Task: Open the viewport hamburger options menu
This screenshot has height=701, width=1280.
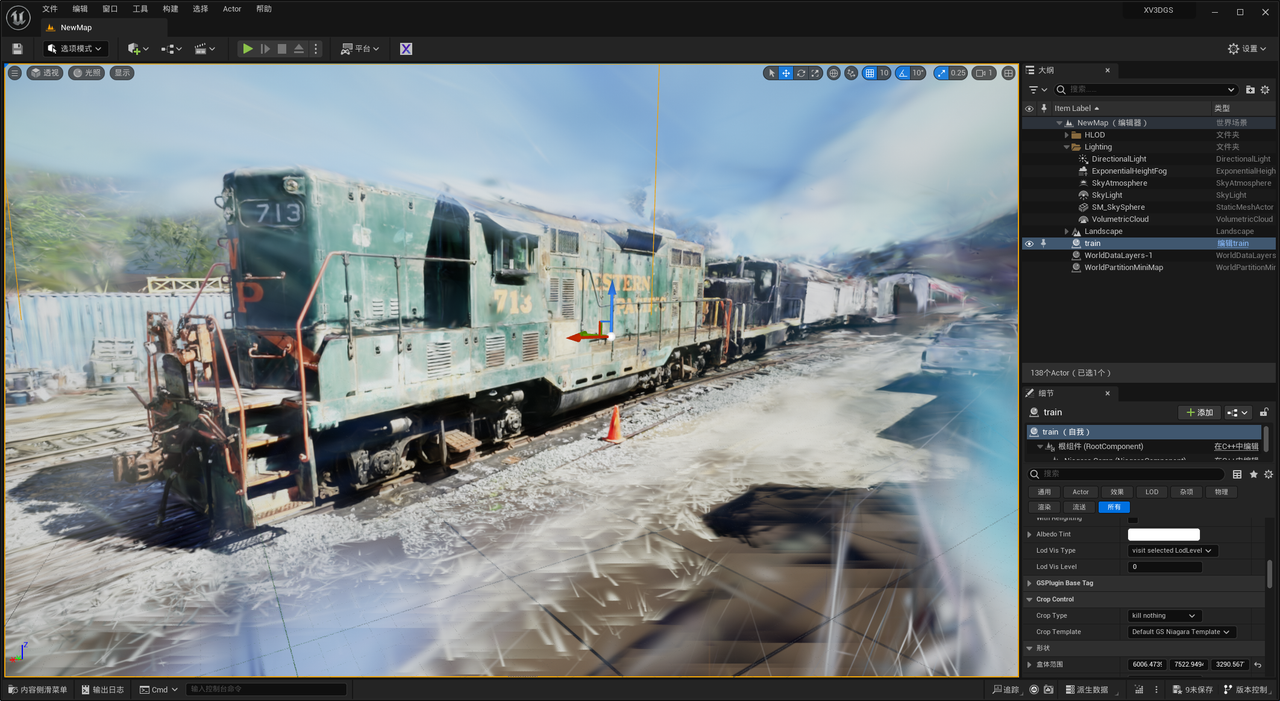Action: pyautogui.click(x=15, y=73)
